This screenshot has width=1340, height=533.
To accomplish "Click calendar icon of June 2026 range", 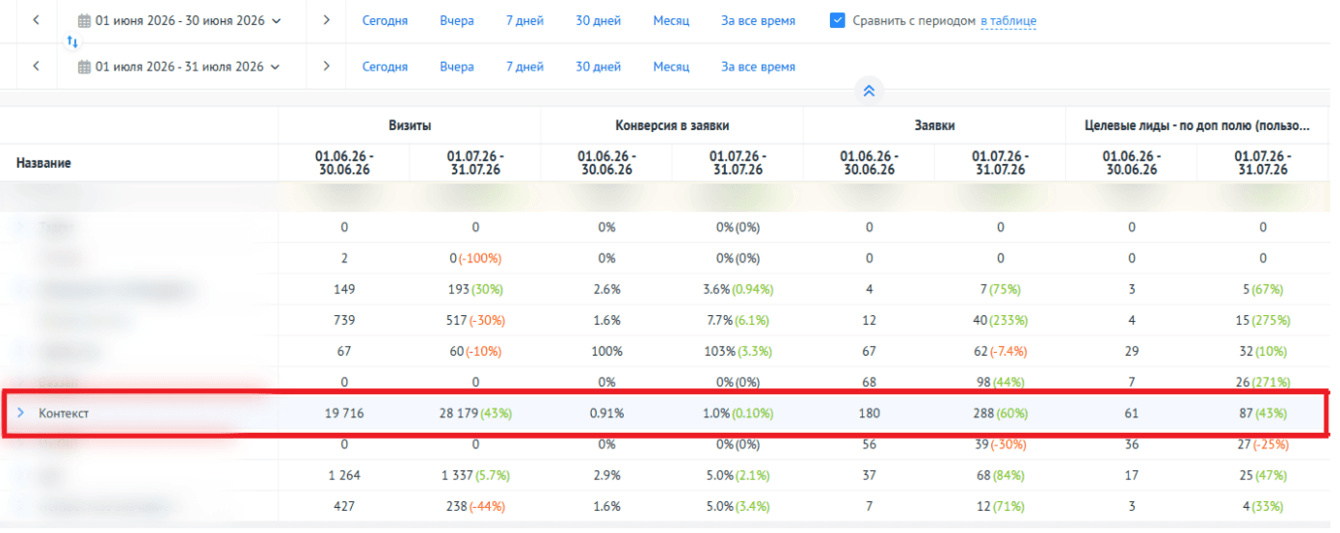I will pyautogui.click(x=84, y=20).
